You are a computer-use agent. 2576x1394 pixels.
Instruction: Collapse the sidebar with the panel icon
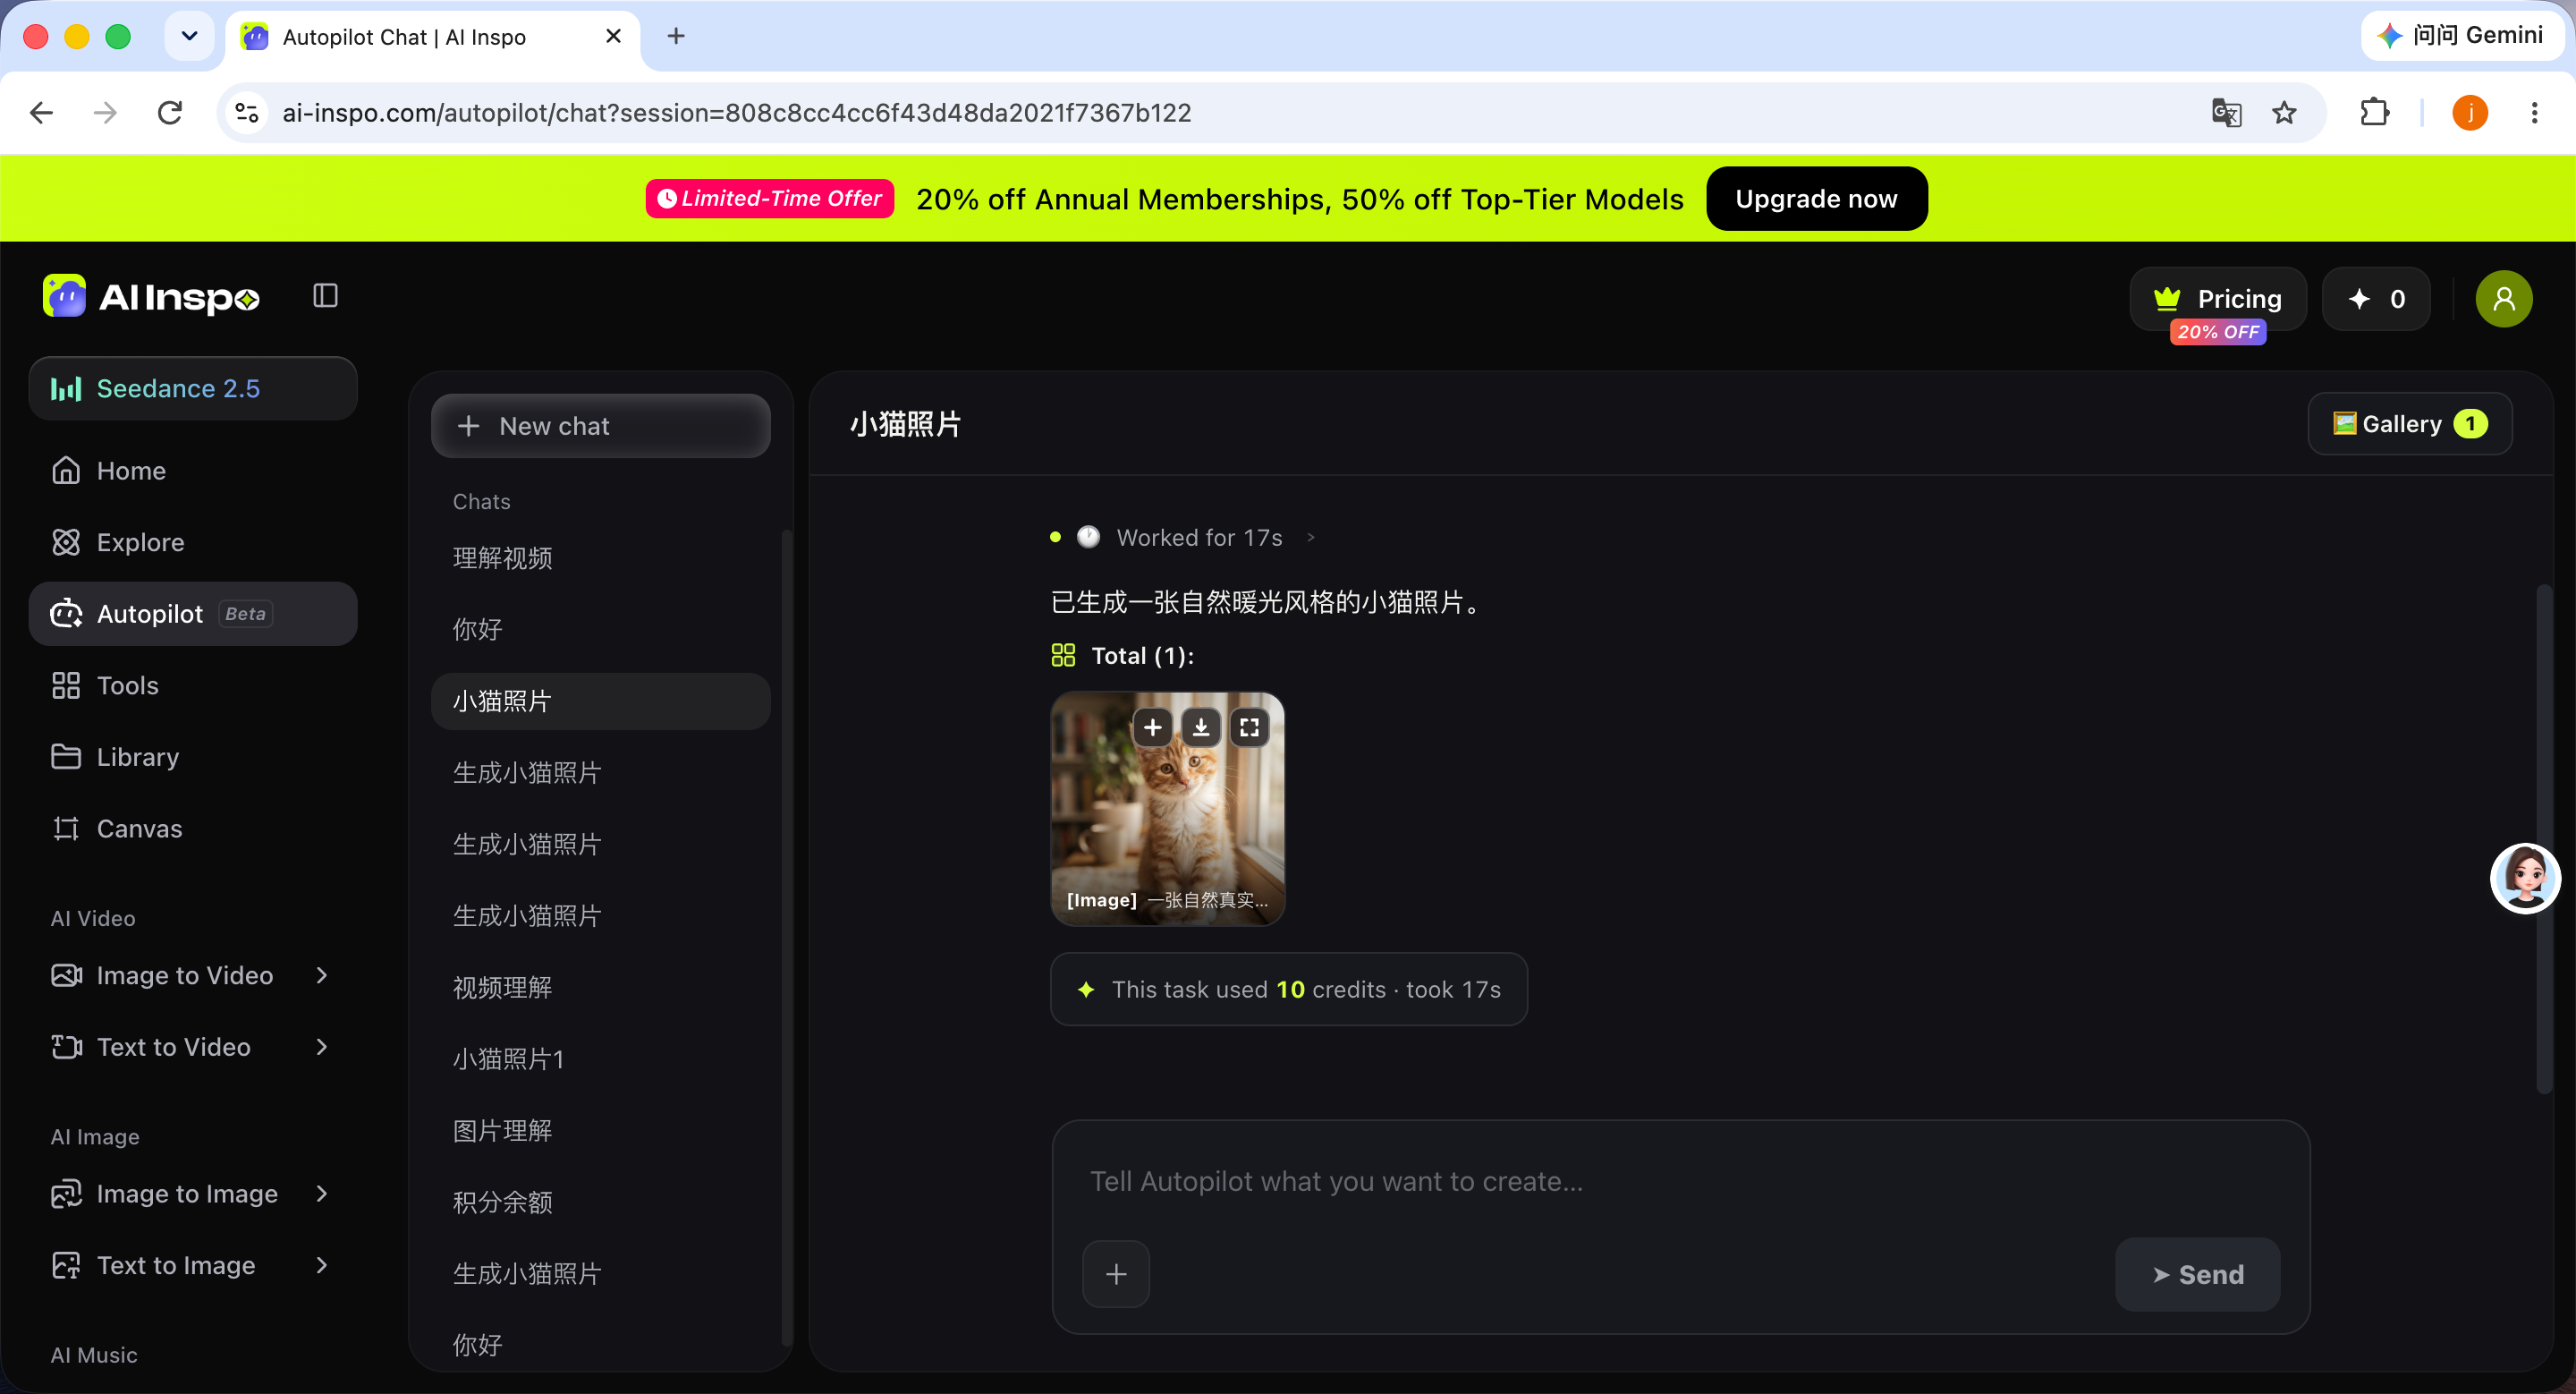click(325, 296)
